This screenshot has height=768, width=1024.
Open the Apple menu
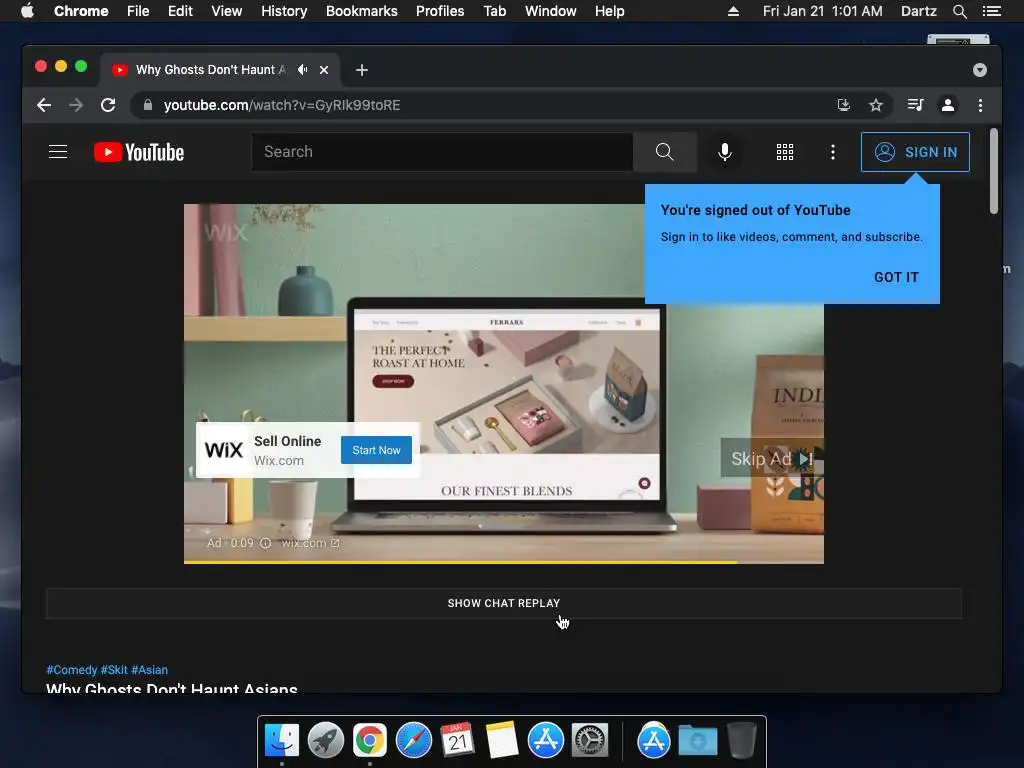pyautogui.click(x=27, y=11)
